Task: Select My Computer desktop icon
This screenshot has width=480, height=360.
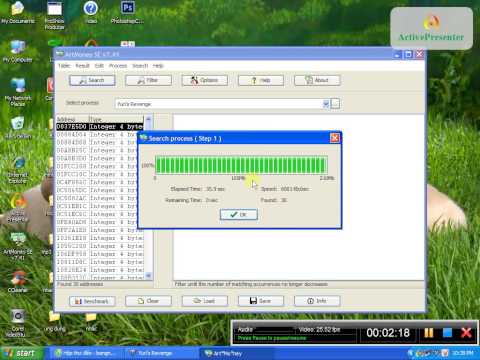Action: (x=18, y=52)
